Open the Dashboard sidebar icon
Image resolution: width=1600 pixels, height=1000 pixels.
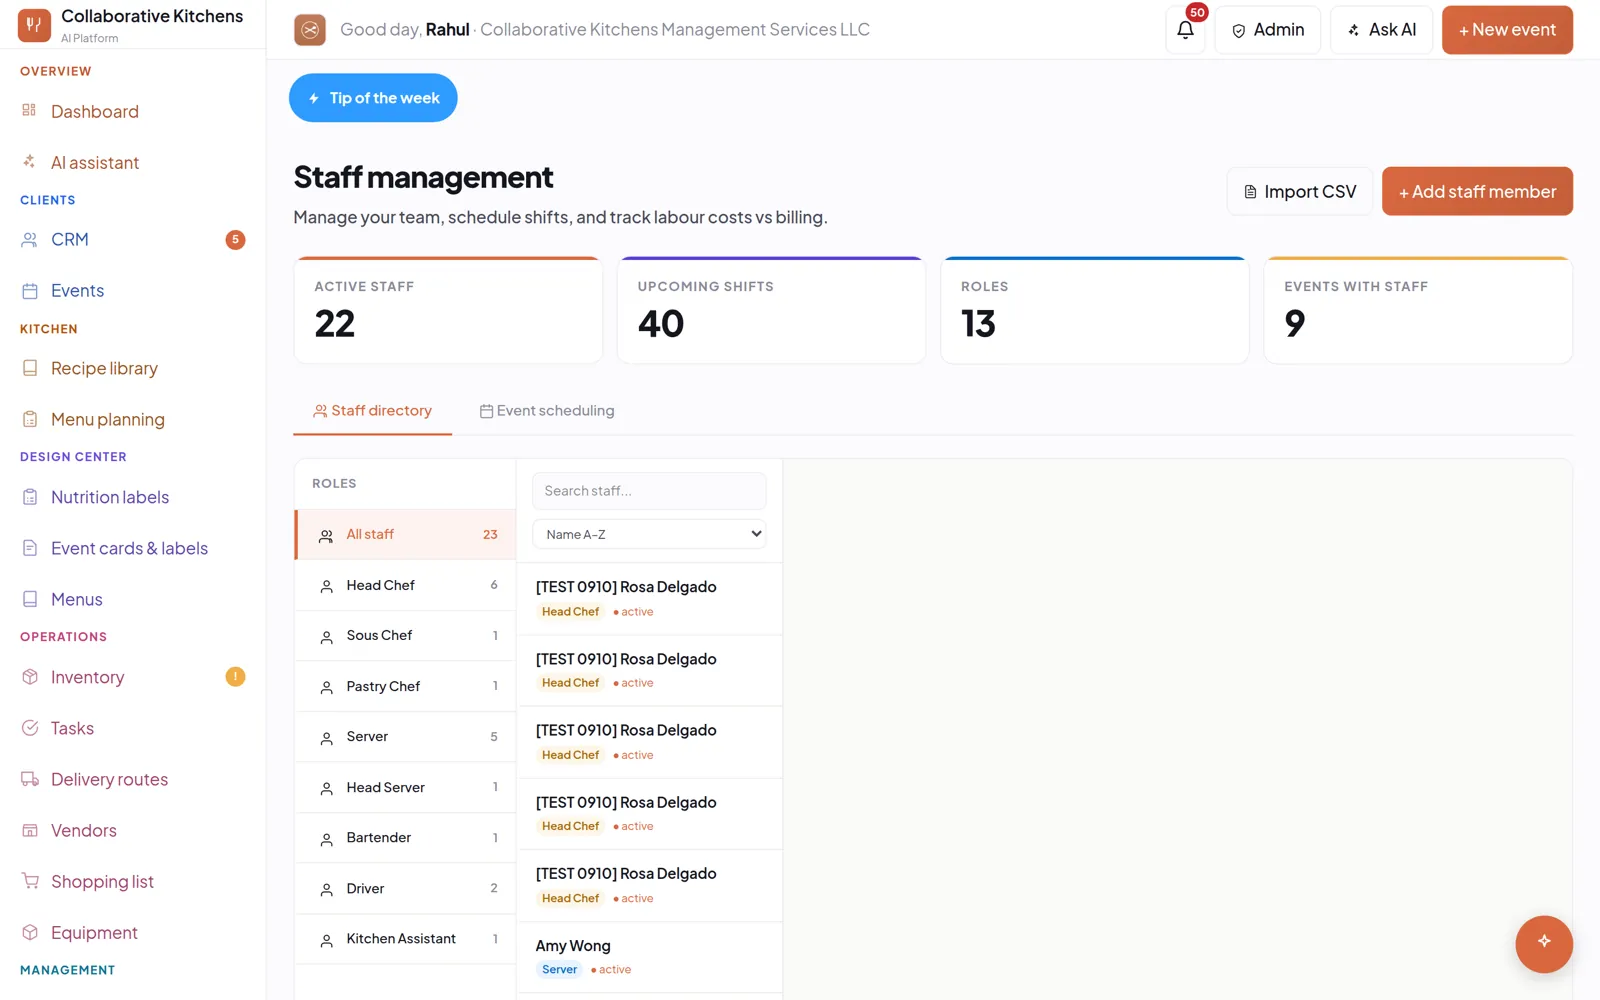click(29, 110)
